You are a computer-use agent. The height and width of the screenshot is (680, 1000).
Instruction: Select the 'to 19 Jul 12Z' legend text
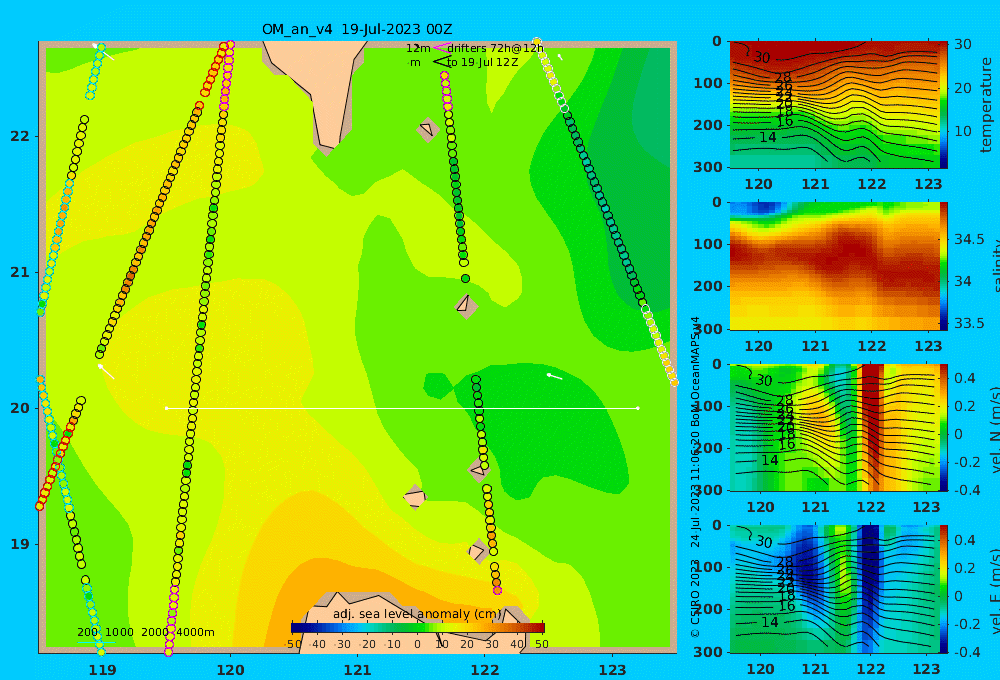(x=482, y=63)
